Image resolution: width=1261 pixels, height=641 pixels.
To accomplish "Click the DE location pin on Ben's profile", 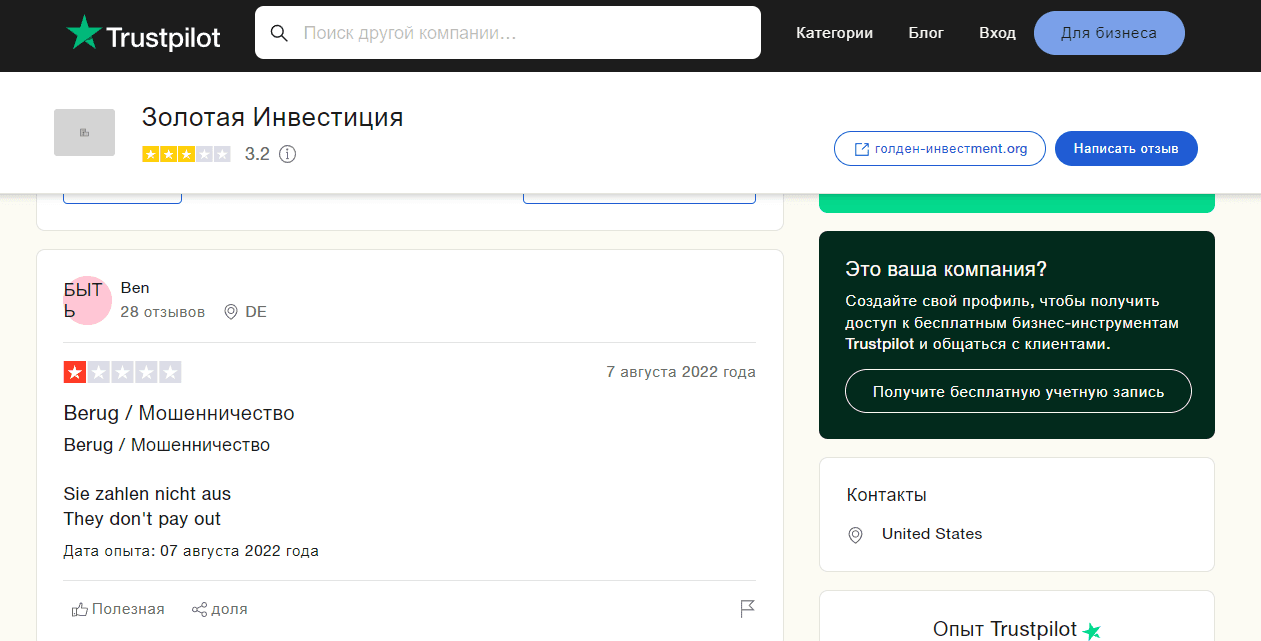I will click(x=228, y=312).
